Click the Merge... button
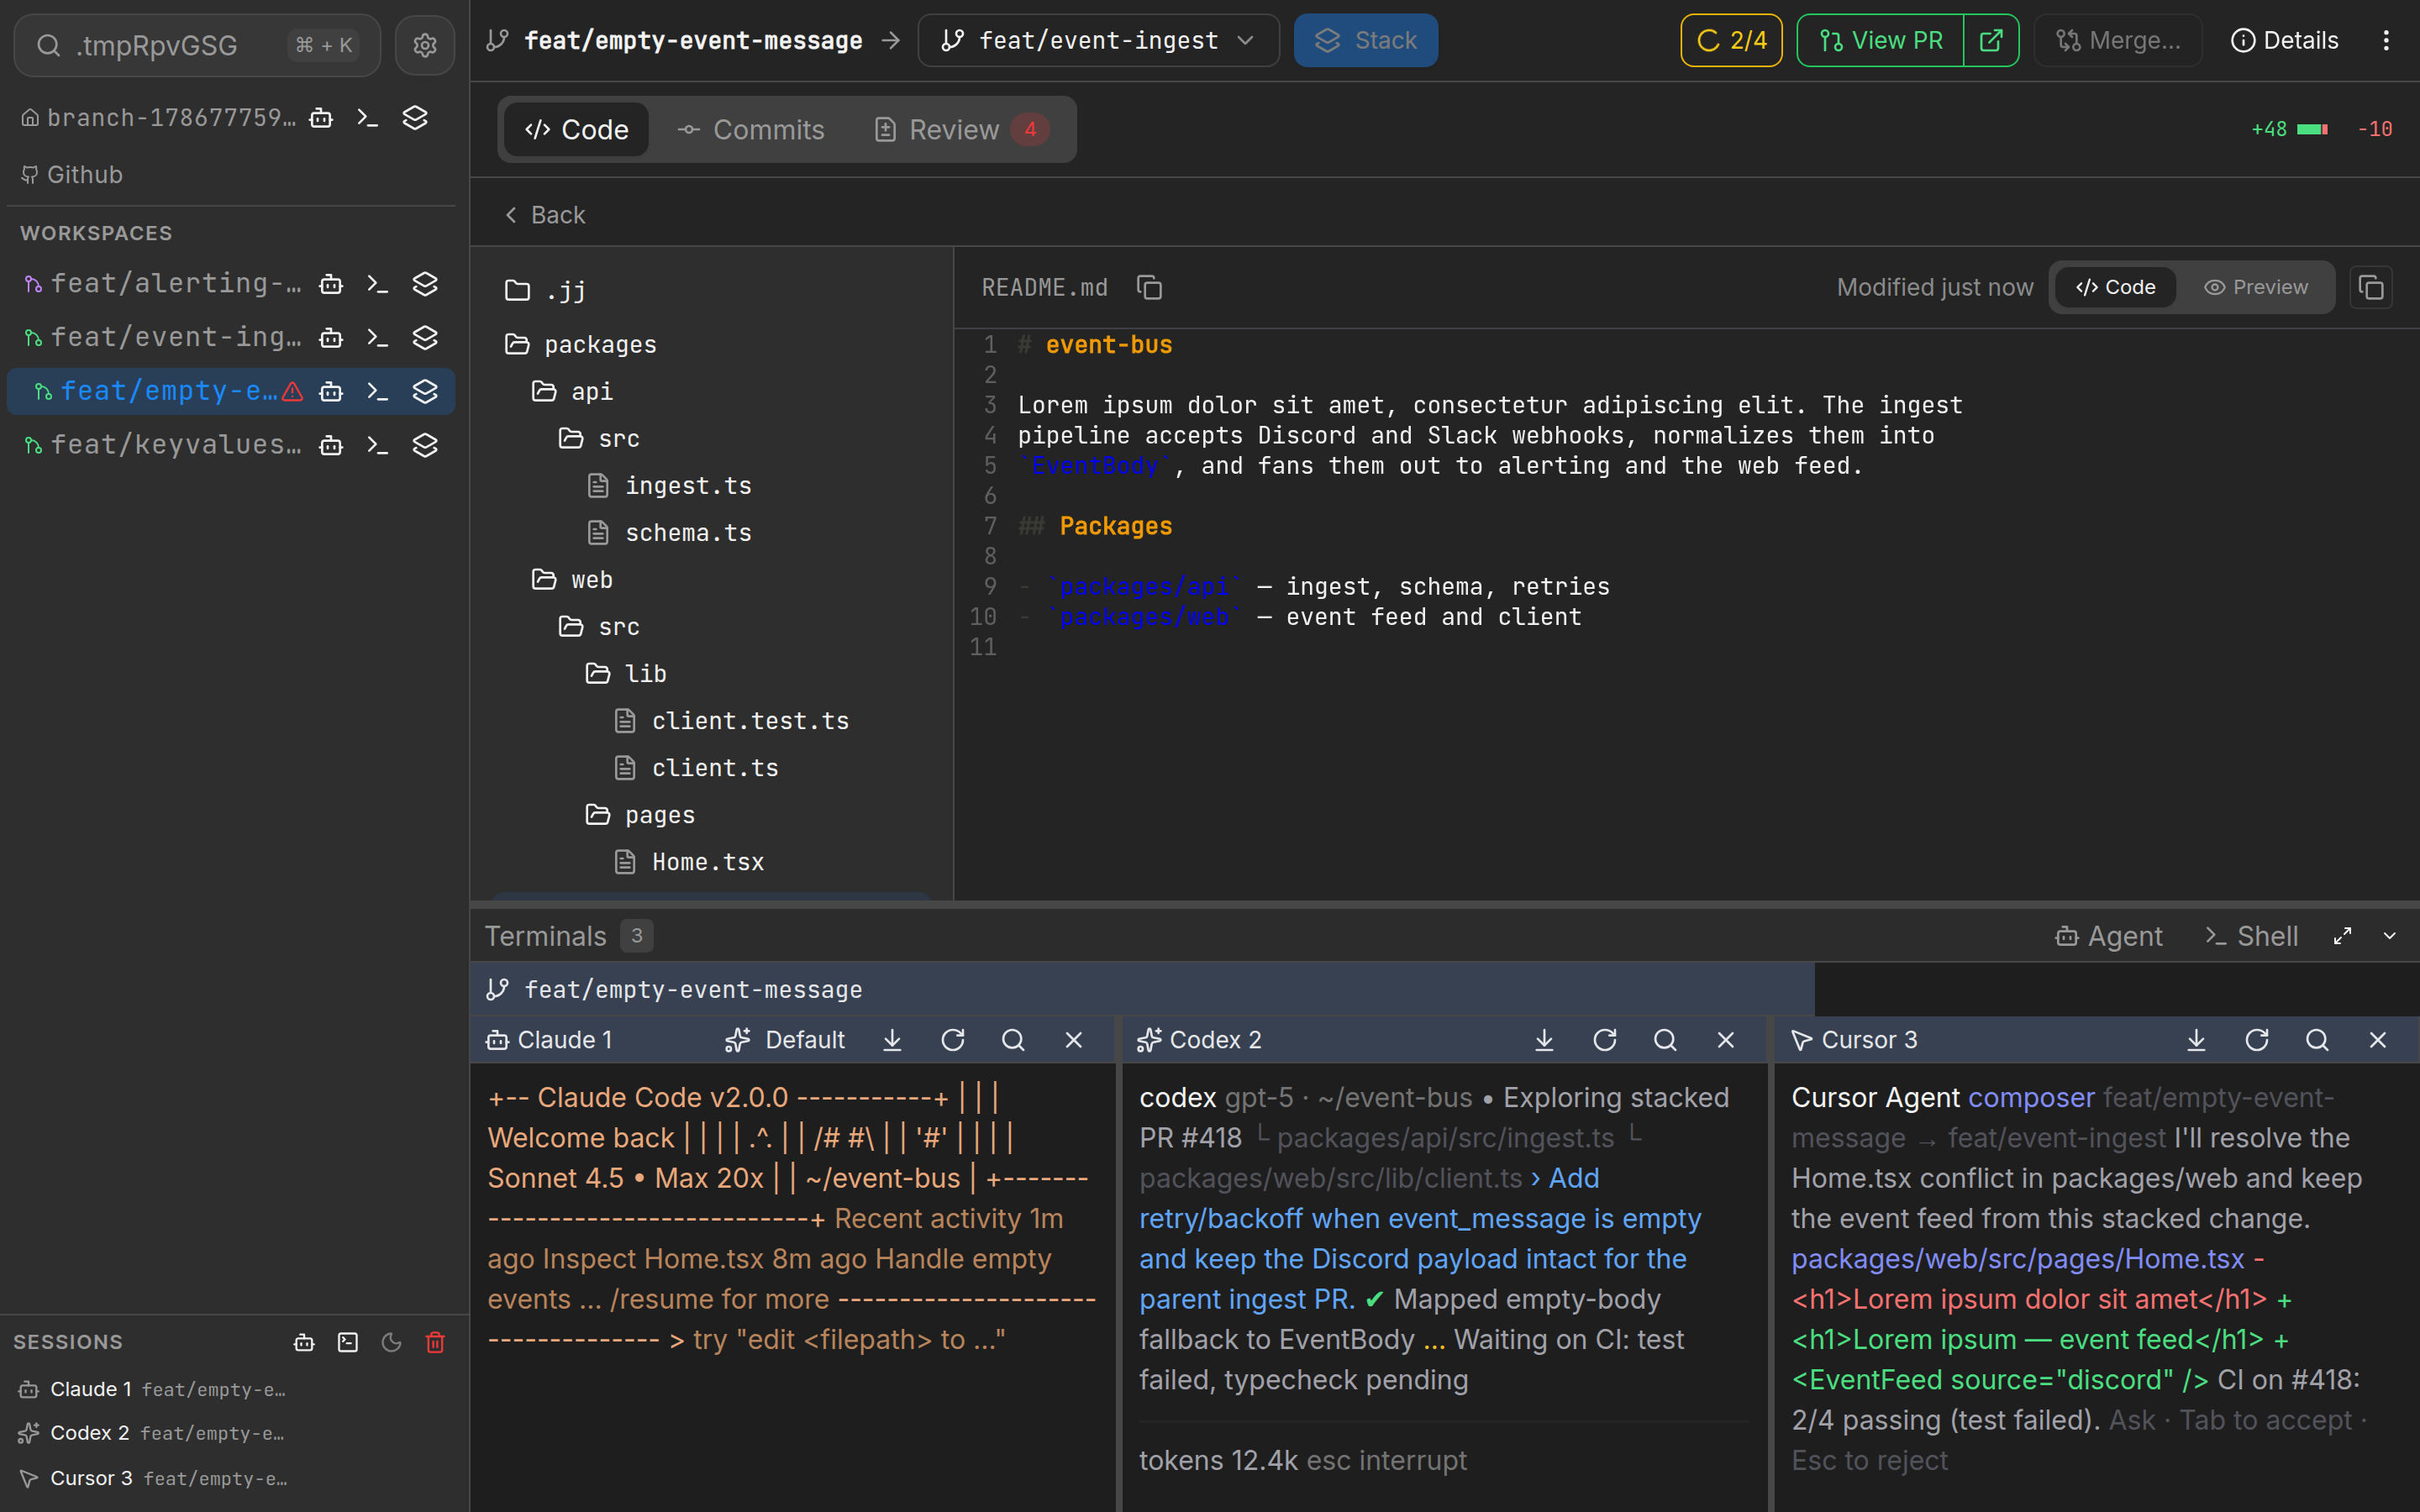 pos(2117,41)
